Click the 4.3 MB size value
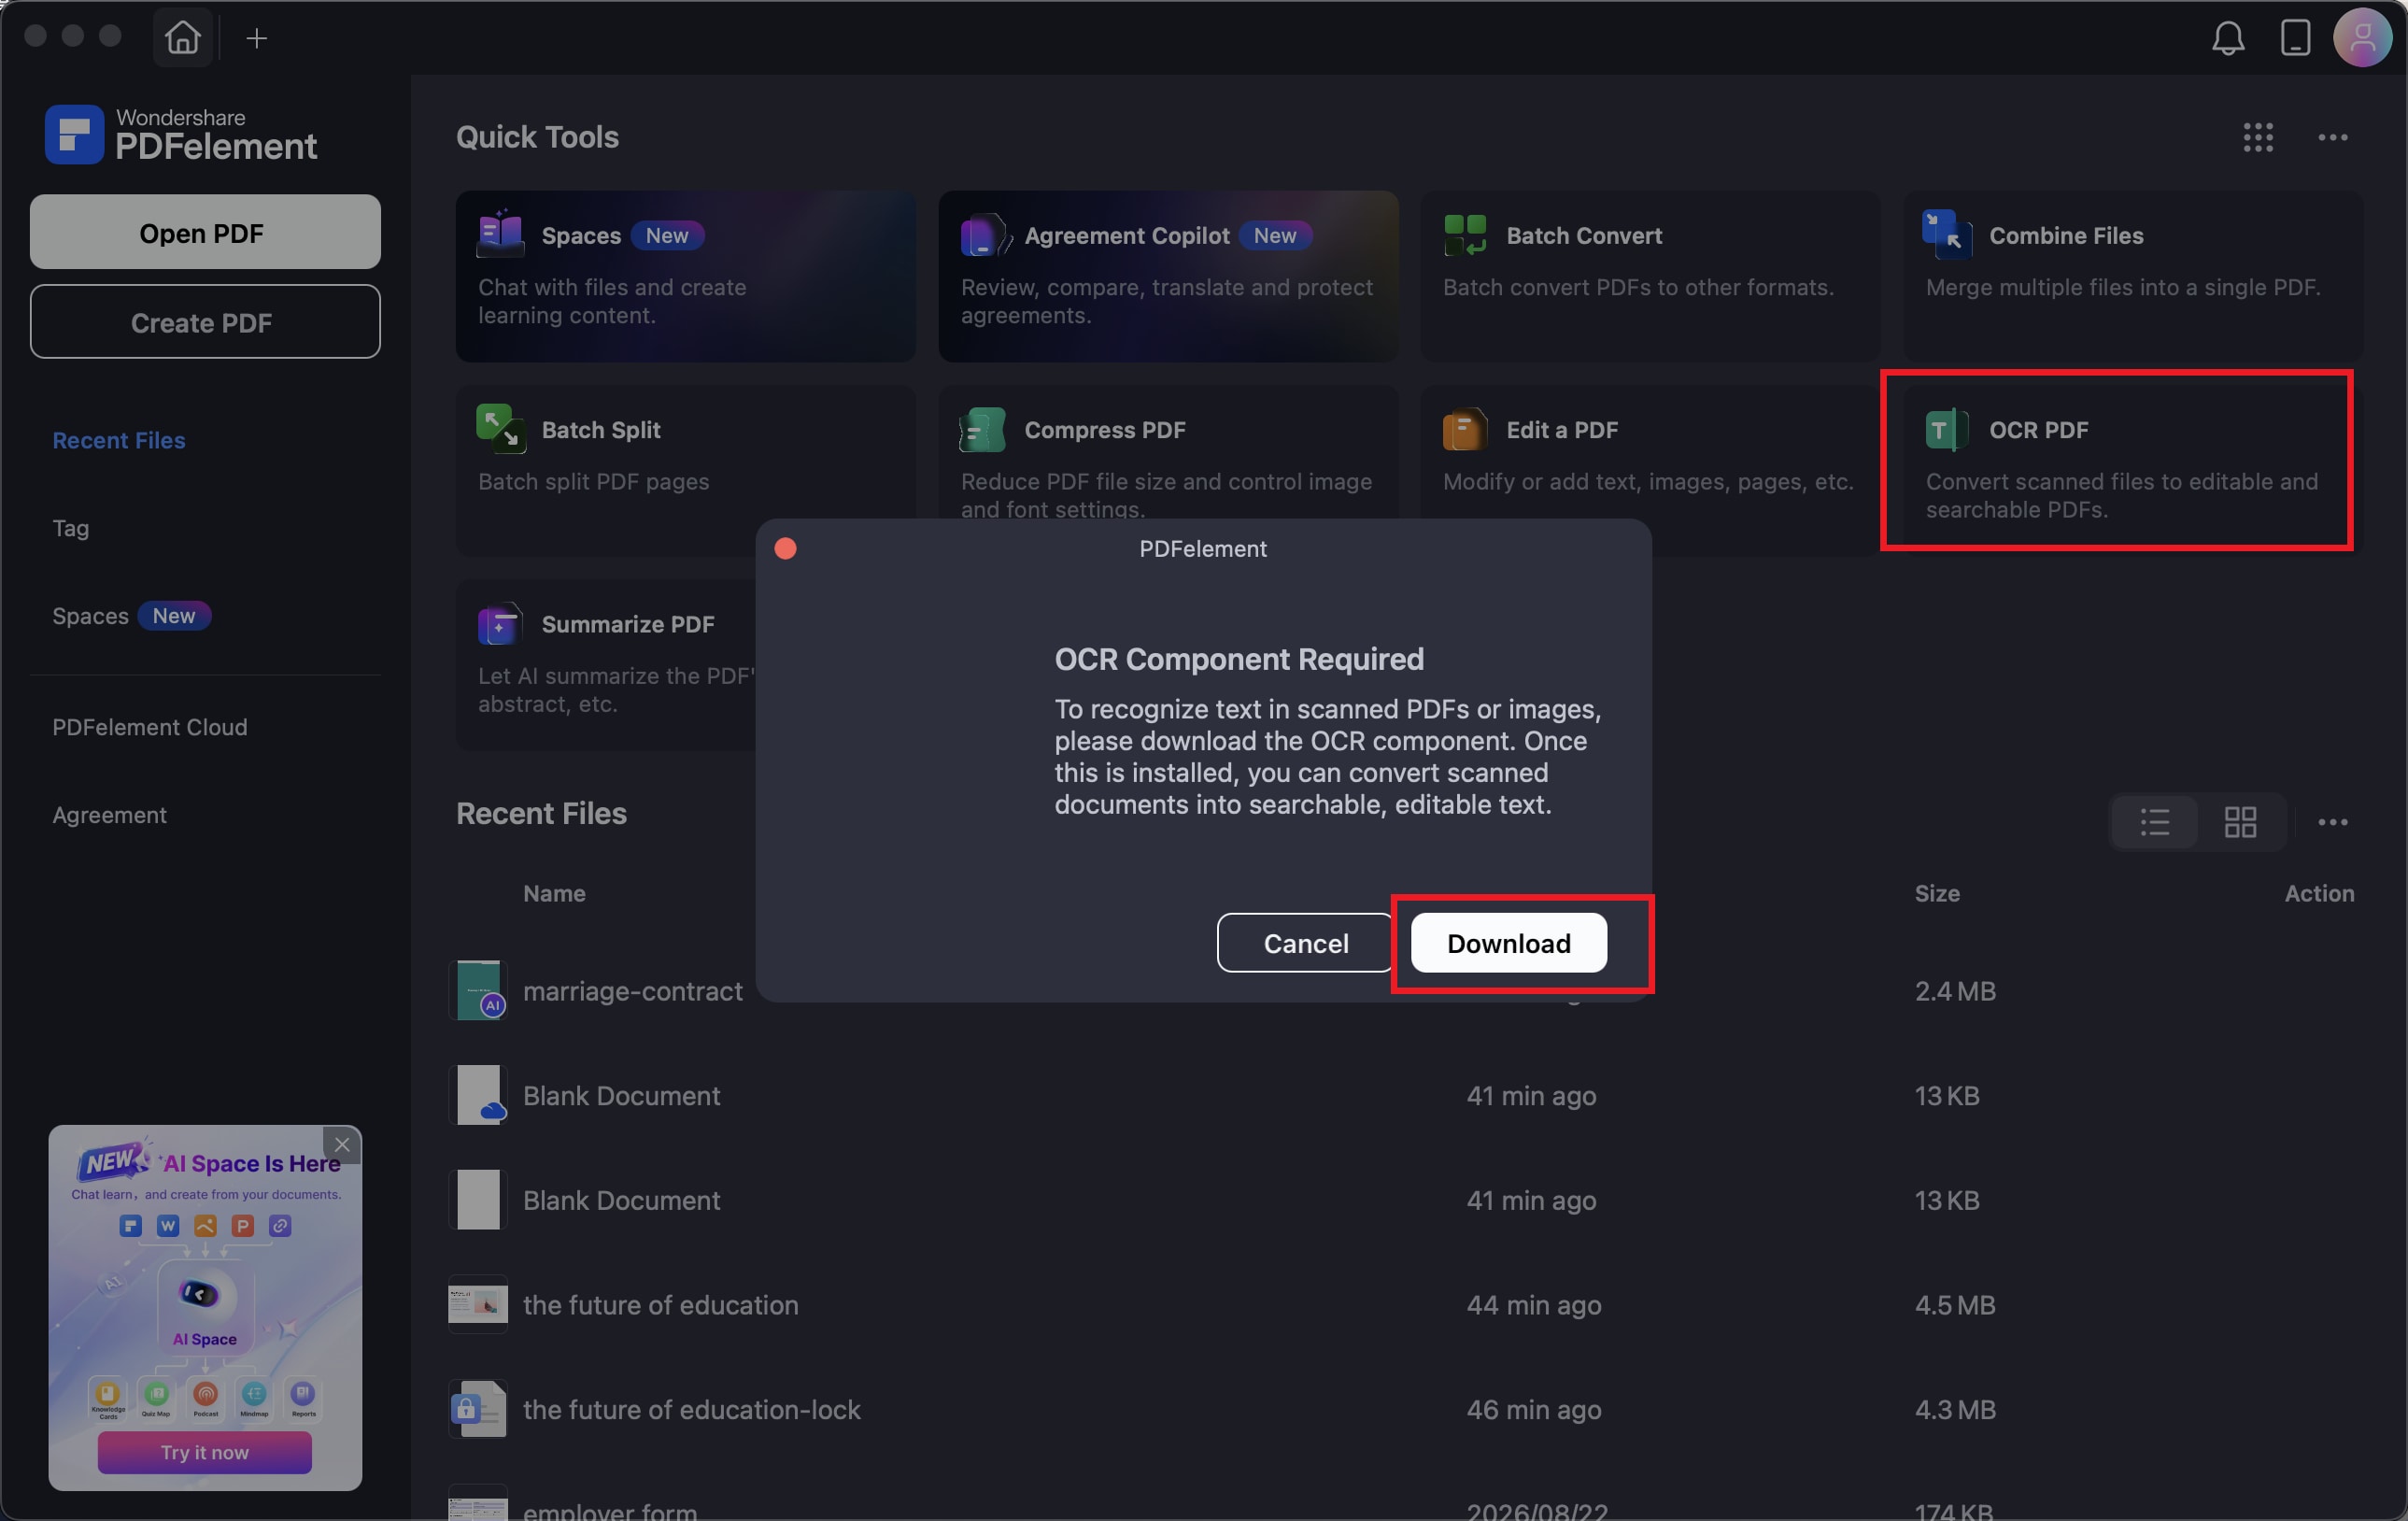 point(1955,1410)
